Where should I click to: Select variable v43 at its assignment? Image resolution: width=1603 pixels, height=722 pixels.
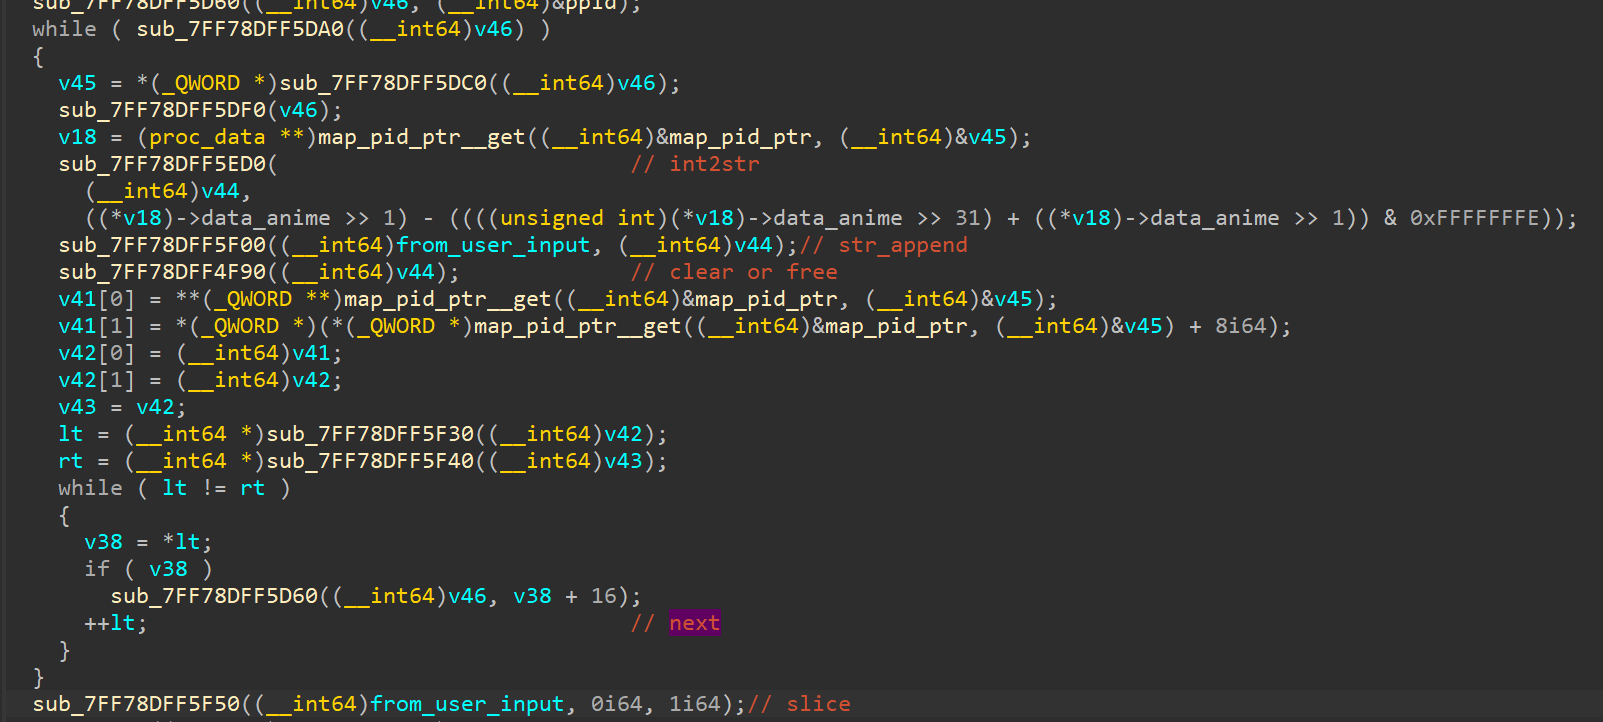pos(77,407)
